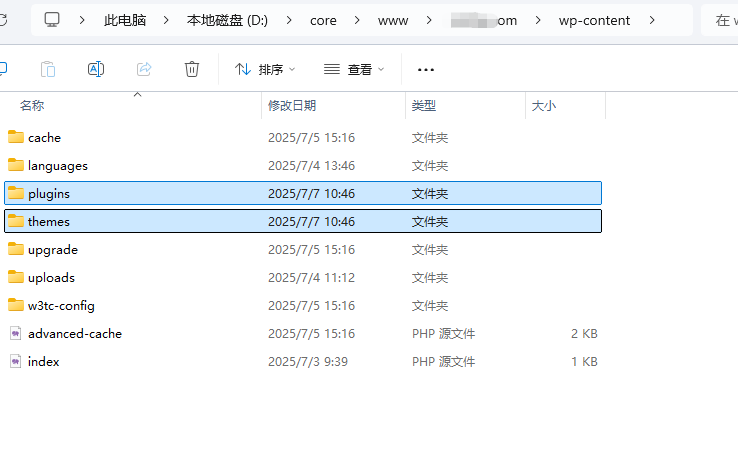Viewport: 738px width, 449px height.
Task: Expand chevron after core breadcrumb
Action: pos(357,20)
